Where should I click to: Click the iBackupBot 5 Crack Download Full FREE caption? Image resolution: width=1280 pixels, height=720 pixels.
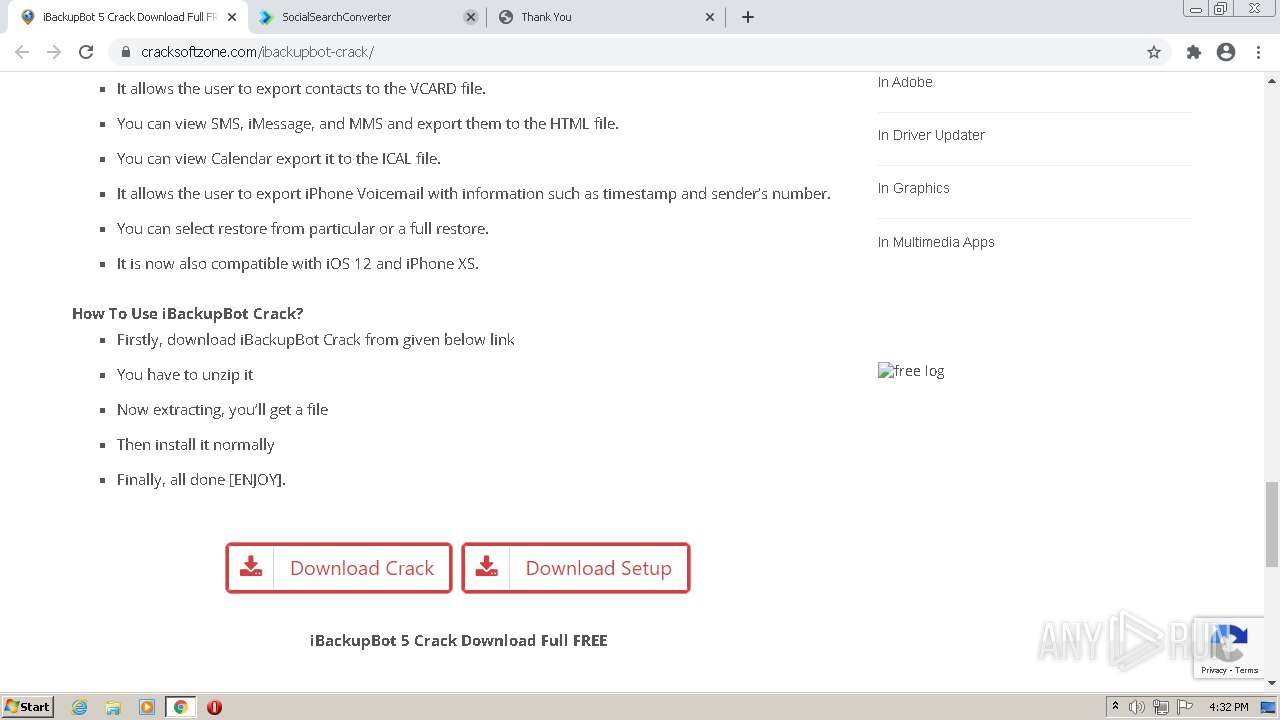point(459,640)
